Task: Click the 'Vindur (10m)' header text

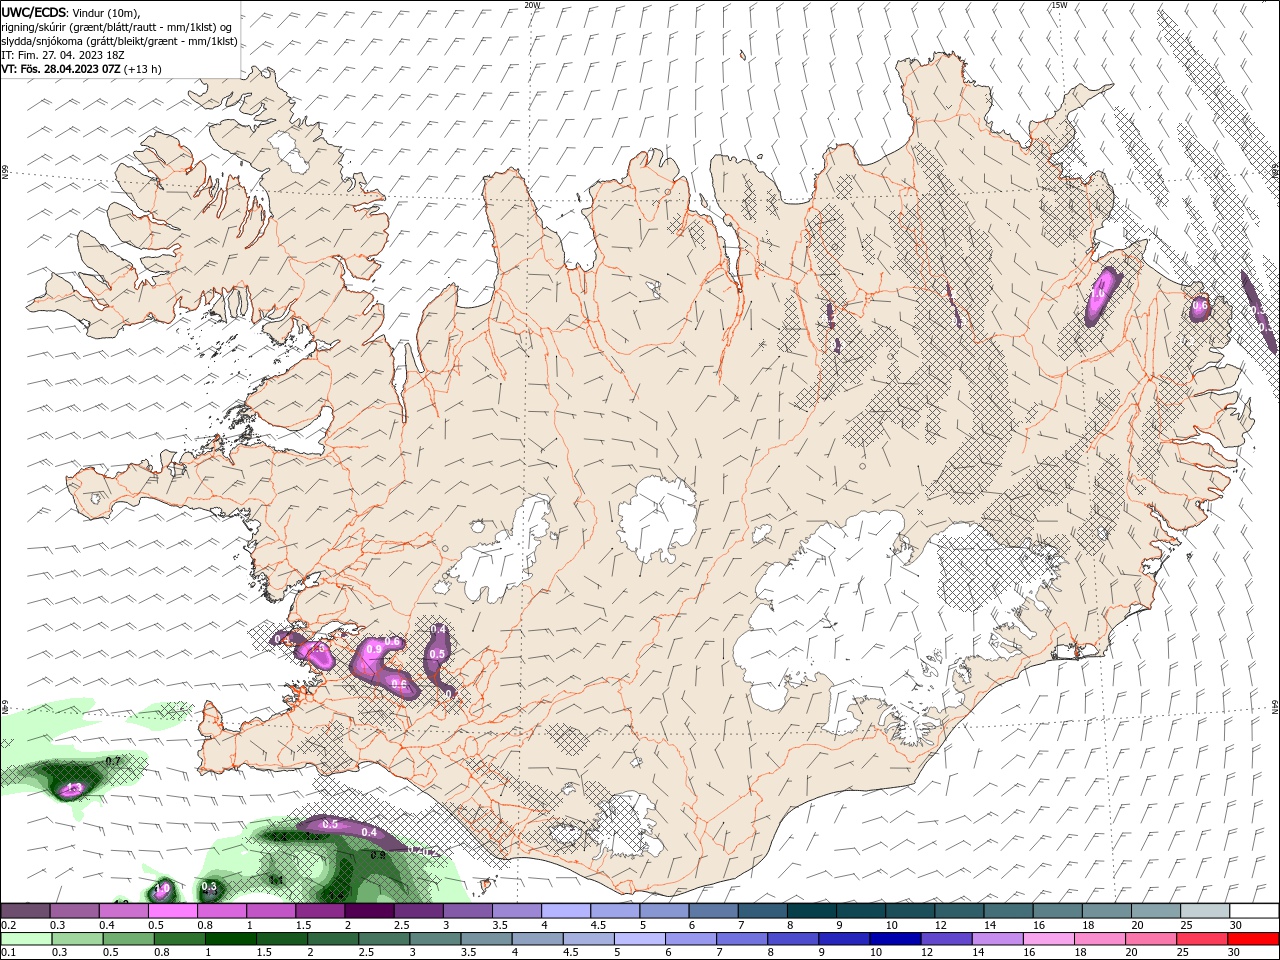Action: click(106, 12)
